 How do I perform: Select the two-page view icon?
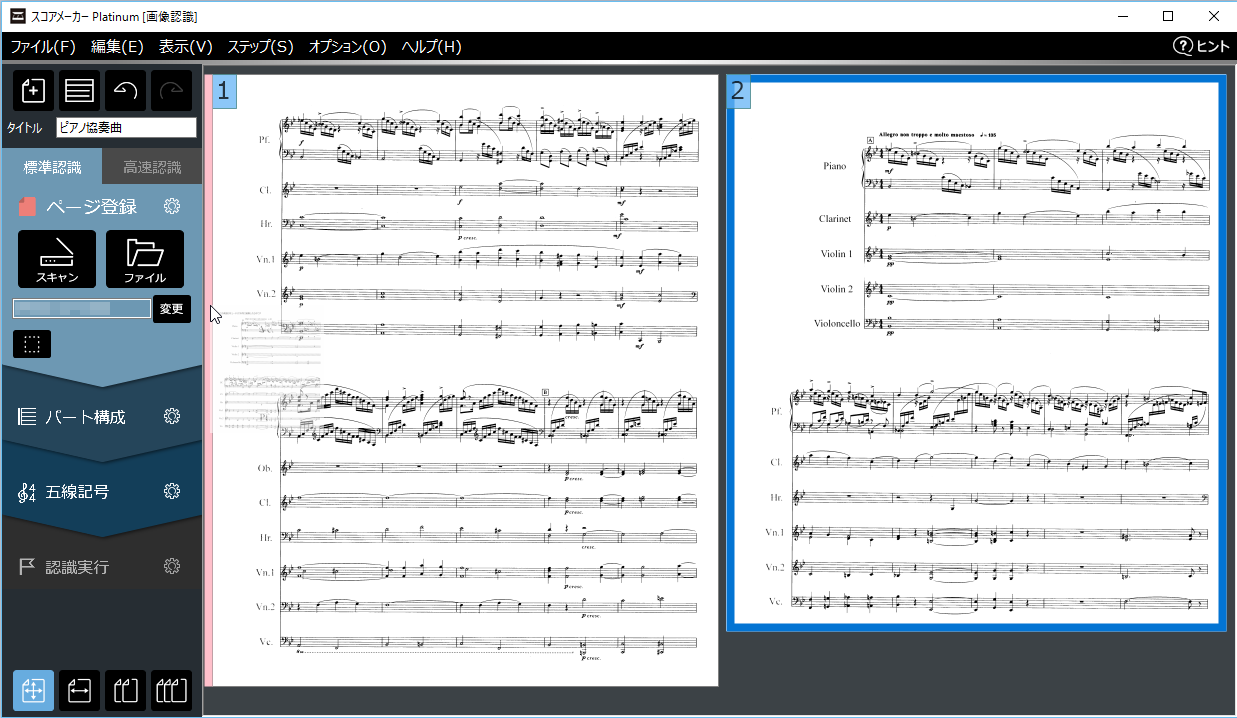[x=125, y=690]
